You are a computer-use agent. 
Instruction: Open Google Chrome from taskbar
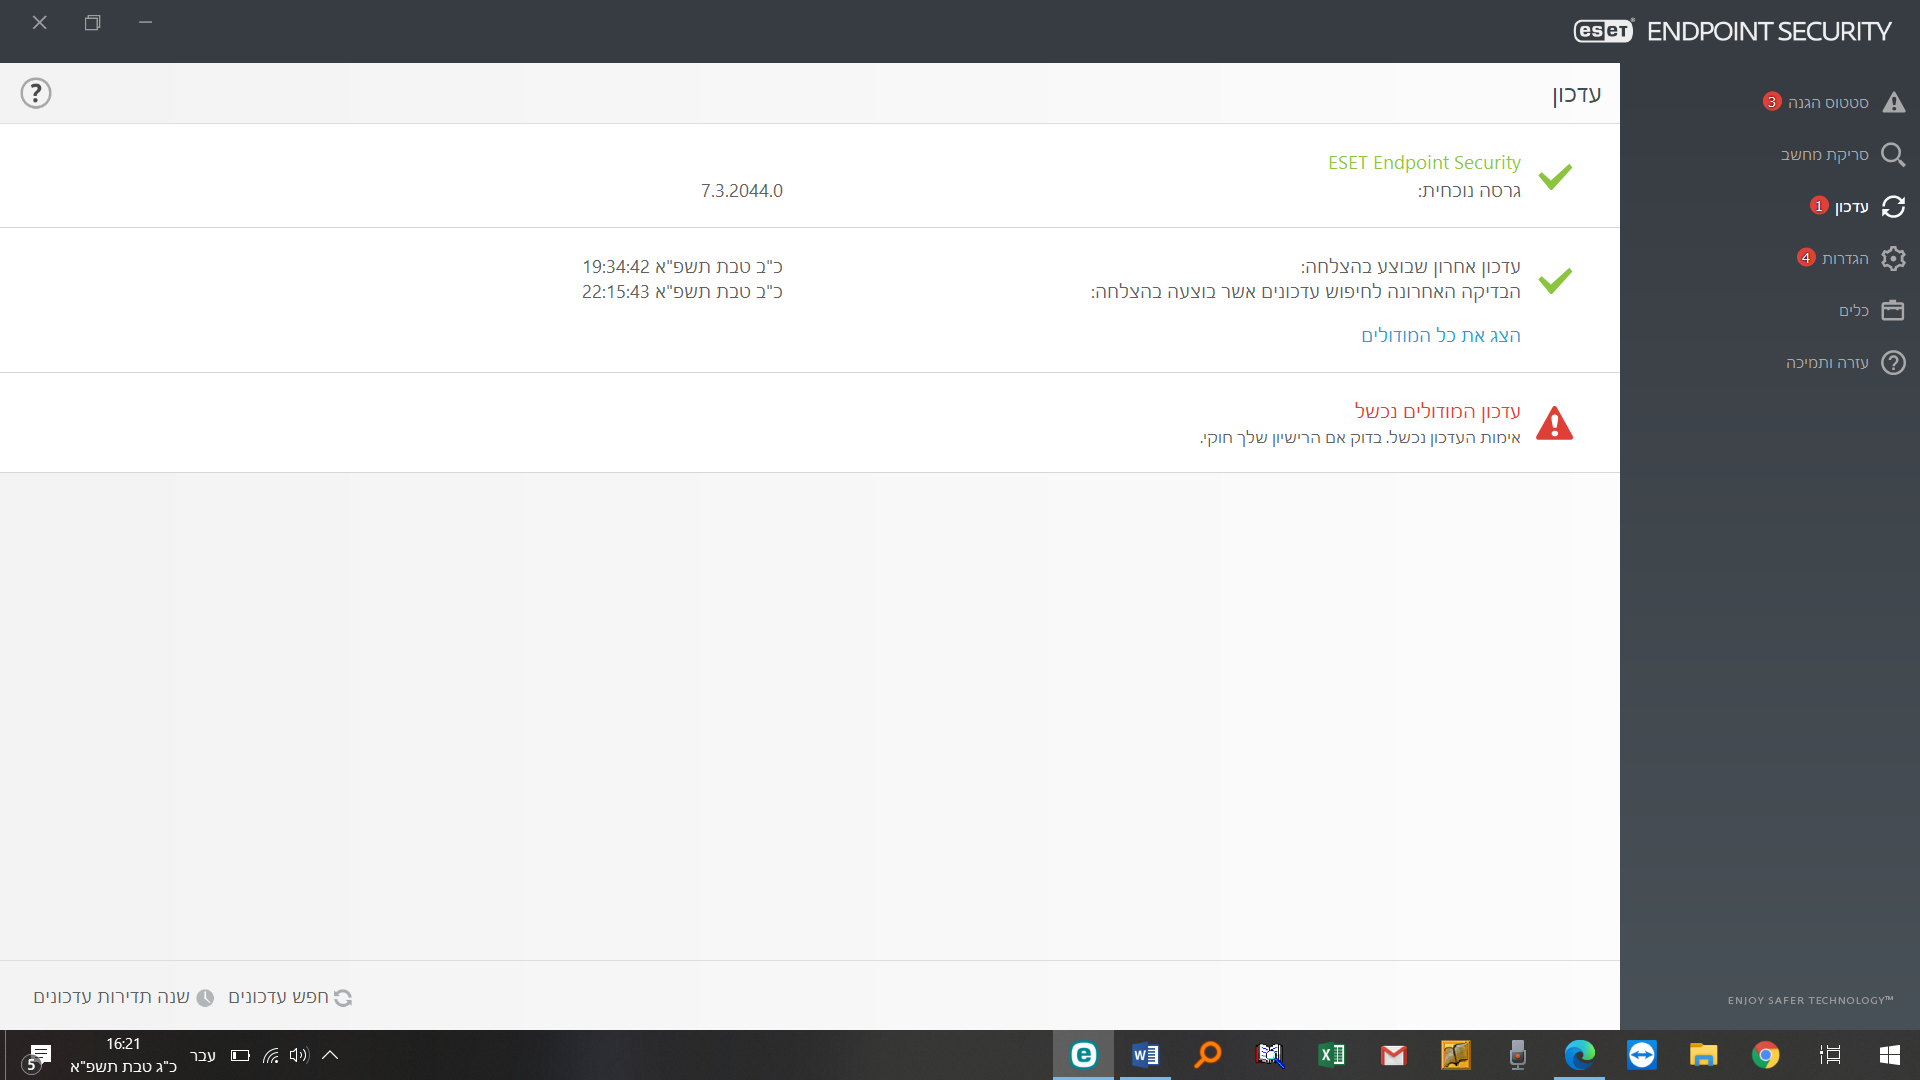coord(1765,1055)
